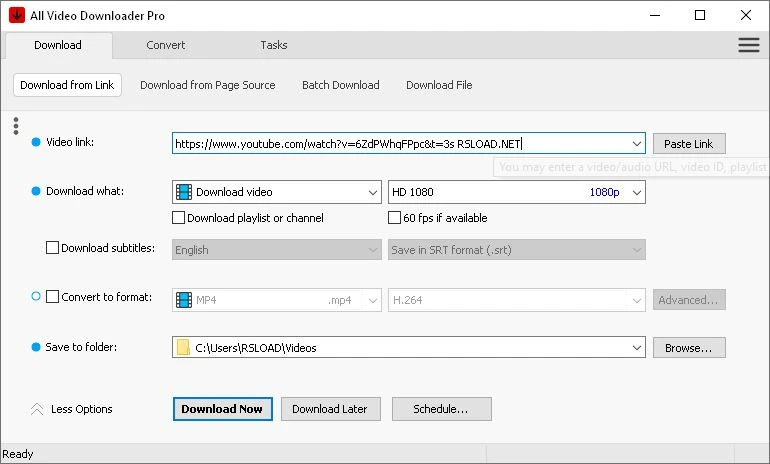Enable the Download subtitles checkbox
The width and height of the screenshot is (770, 464).
53,248
